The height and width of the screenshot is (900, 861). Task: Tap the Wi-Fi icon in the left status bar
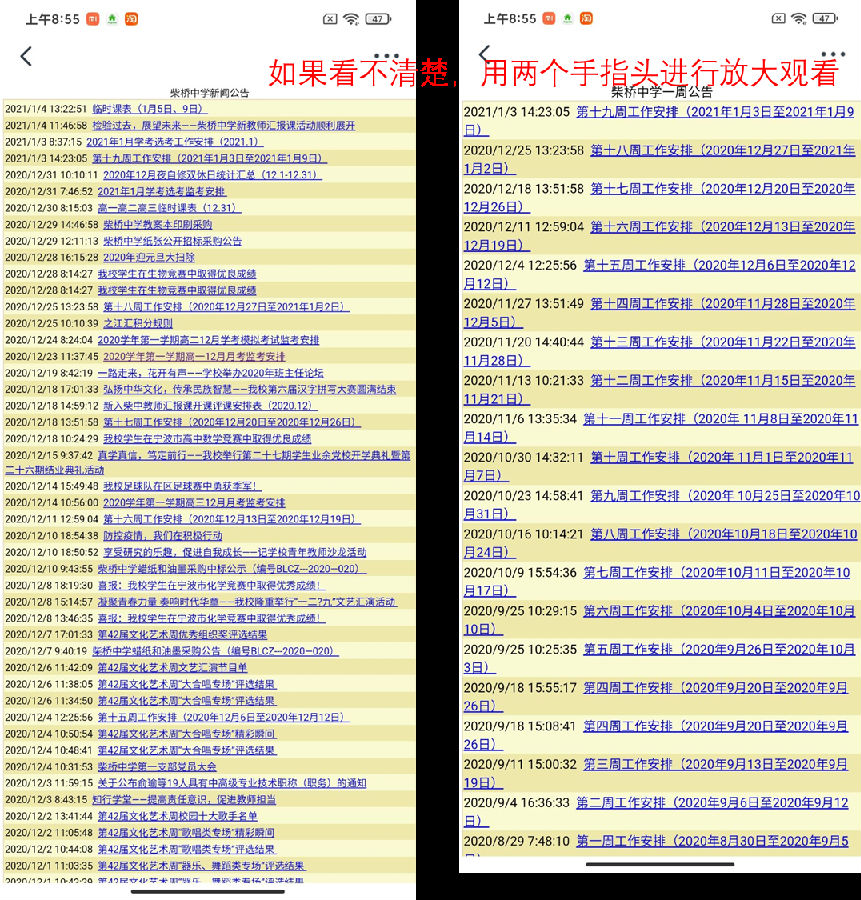pos(351,19)
